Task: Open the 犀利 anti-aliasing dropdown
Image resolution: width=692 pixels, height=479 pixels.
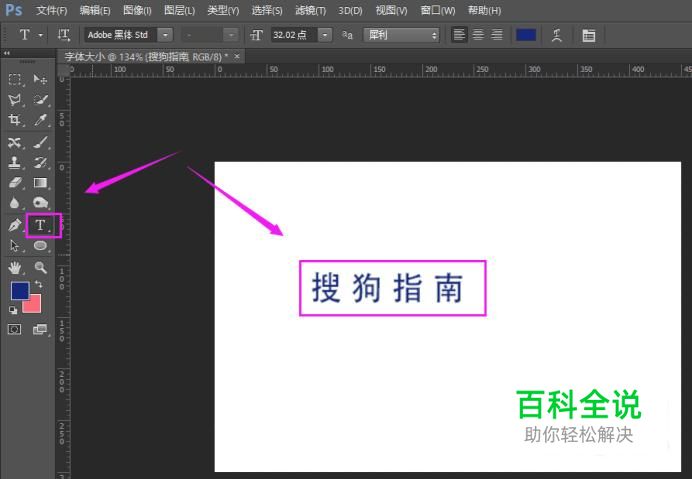Action: [x=401, y=35]
